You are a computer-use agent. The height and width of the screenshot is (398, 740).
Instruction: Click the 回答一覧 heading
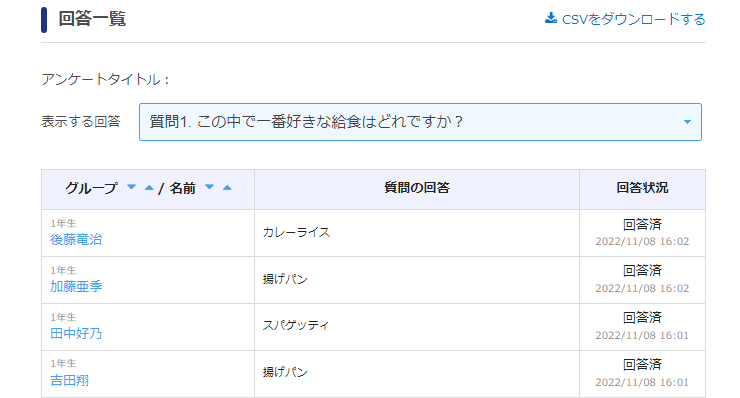tap(92, 19)
